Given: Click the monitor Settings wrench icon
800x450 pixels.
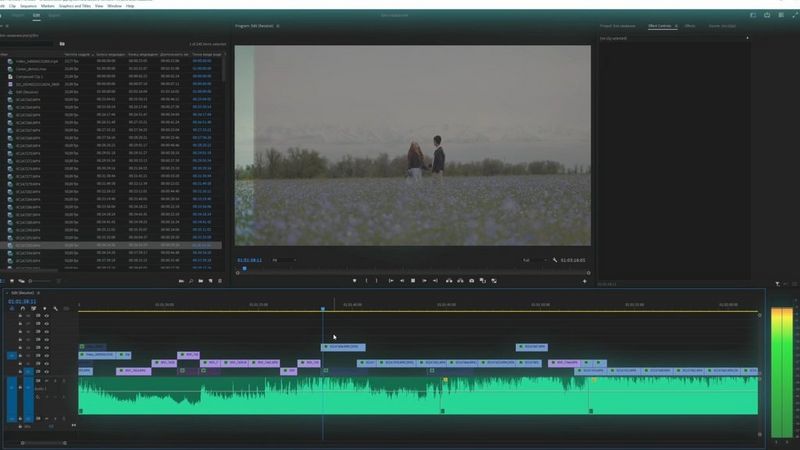Looking at the screenshot, I should click(x=555, y=260).
